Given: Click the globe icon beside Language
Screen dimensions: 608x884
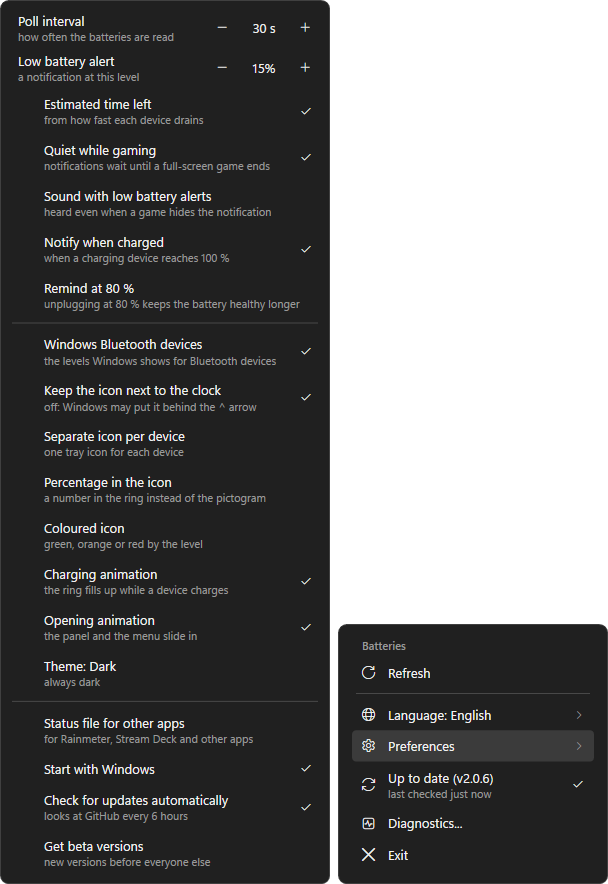Looking at the screenshot, I should pyautogui.click(x=368, y=715).
